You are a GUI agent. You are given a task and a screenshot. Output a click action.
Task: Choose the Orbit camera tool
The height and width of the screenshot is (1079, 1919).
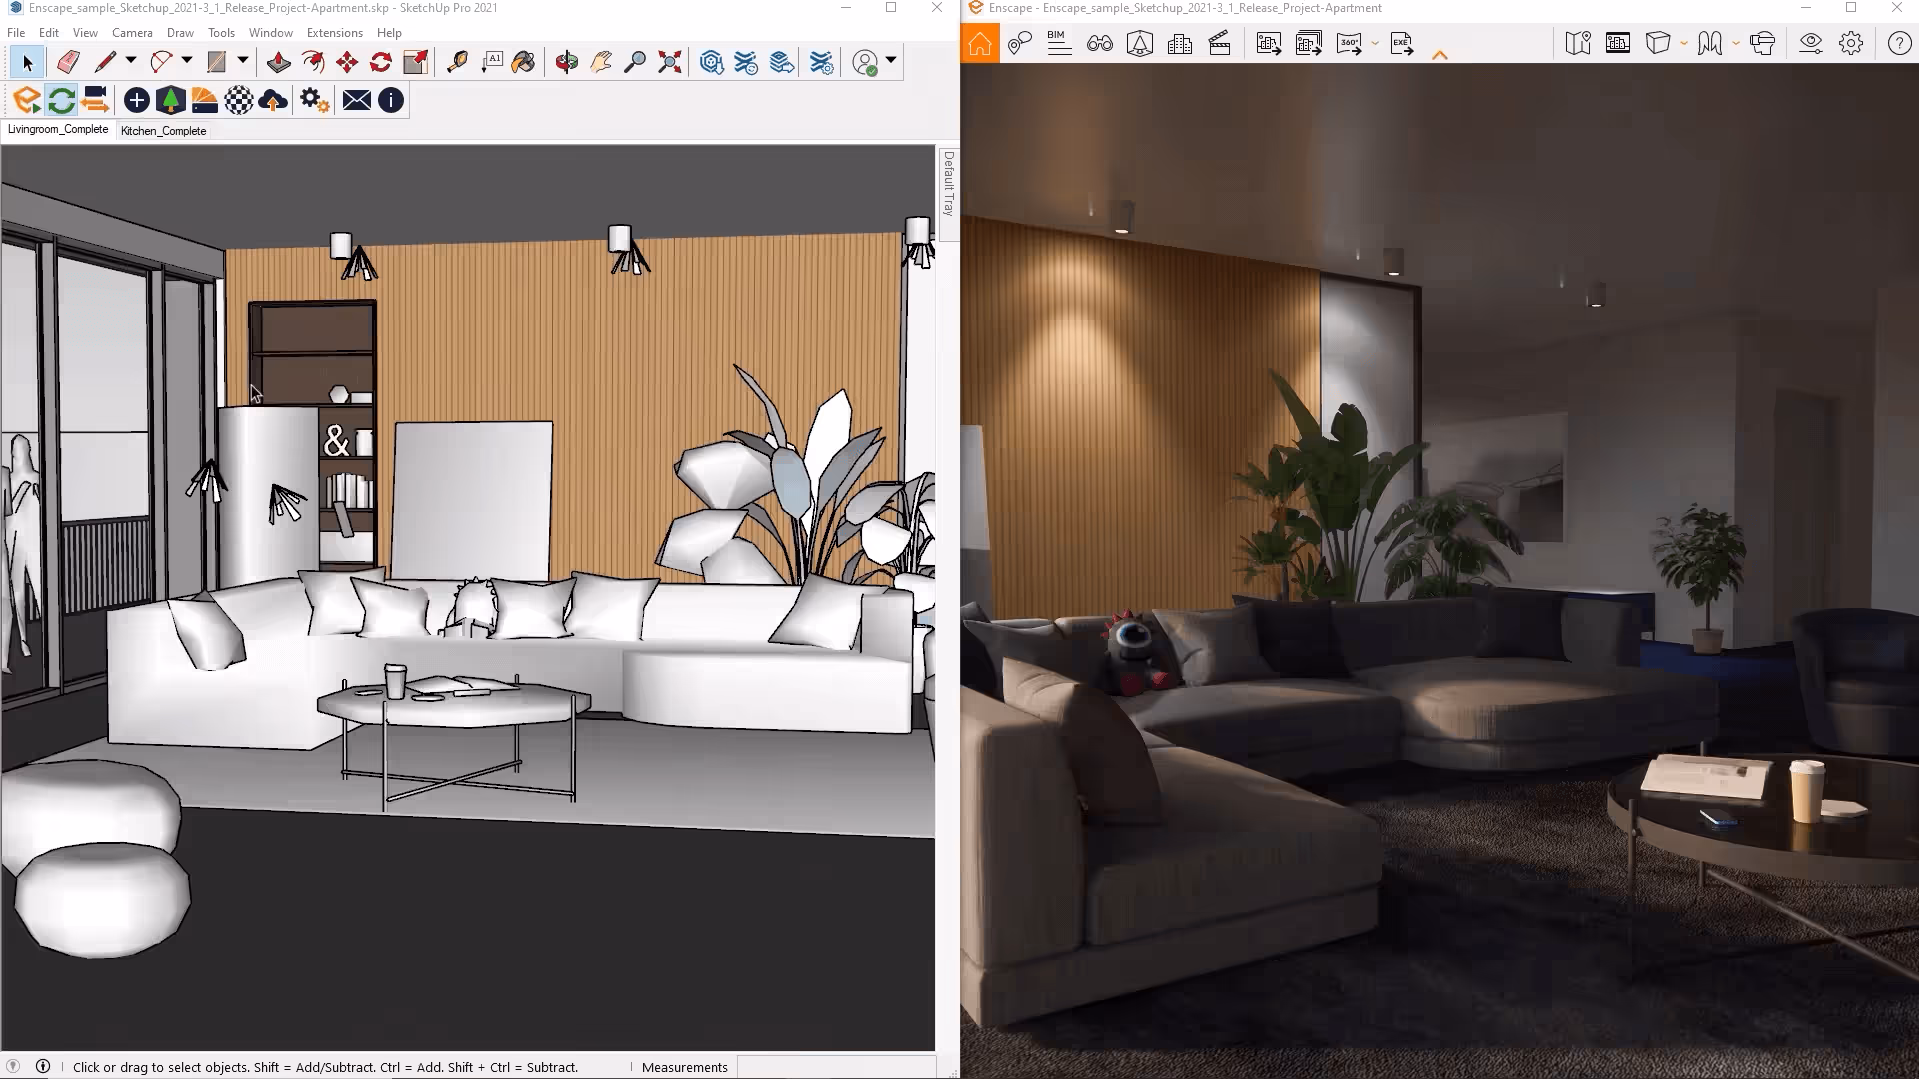[x=566, y=62]
